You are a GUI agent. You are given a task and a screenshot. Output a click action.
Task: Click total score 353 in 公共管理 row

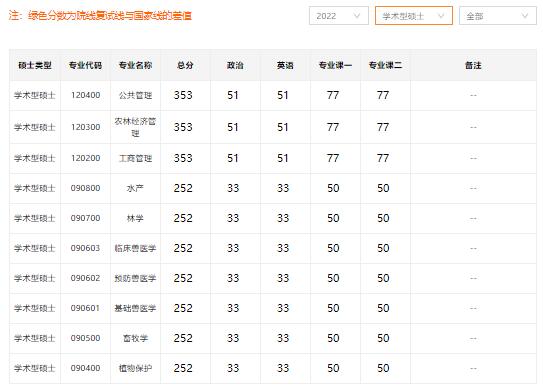tap(183, 95)
